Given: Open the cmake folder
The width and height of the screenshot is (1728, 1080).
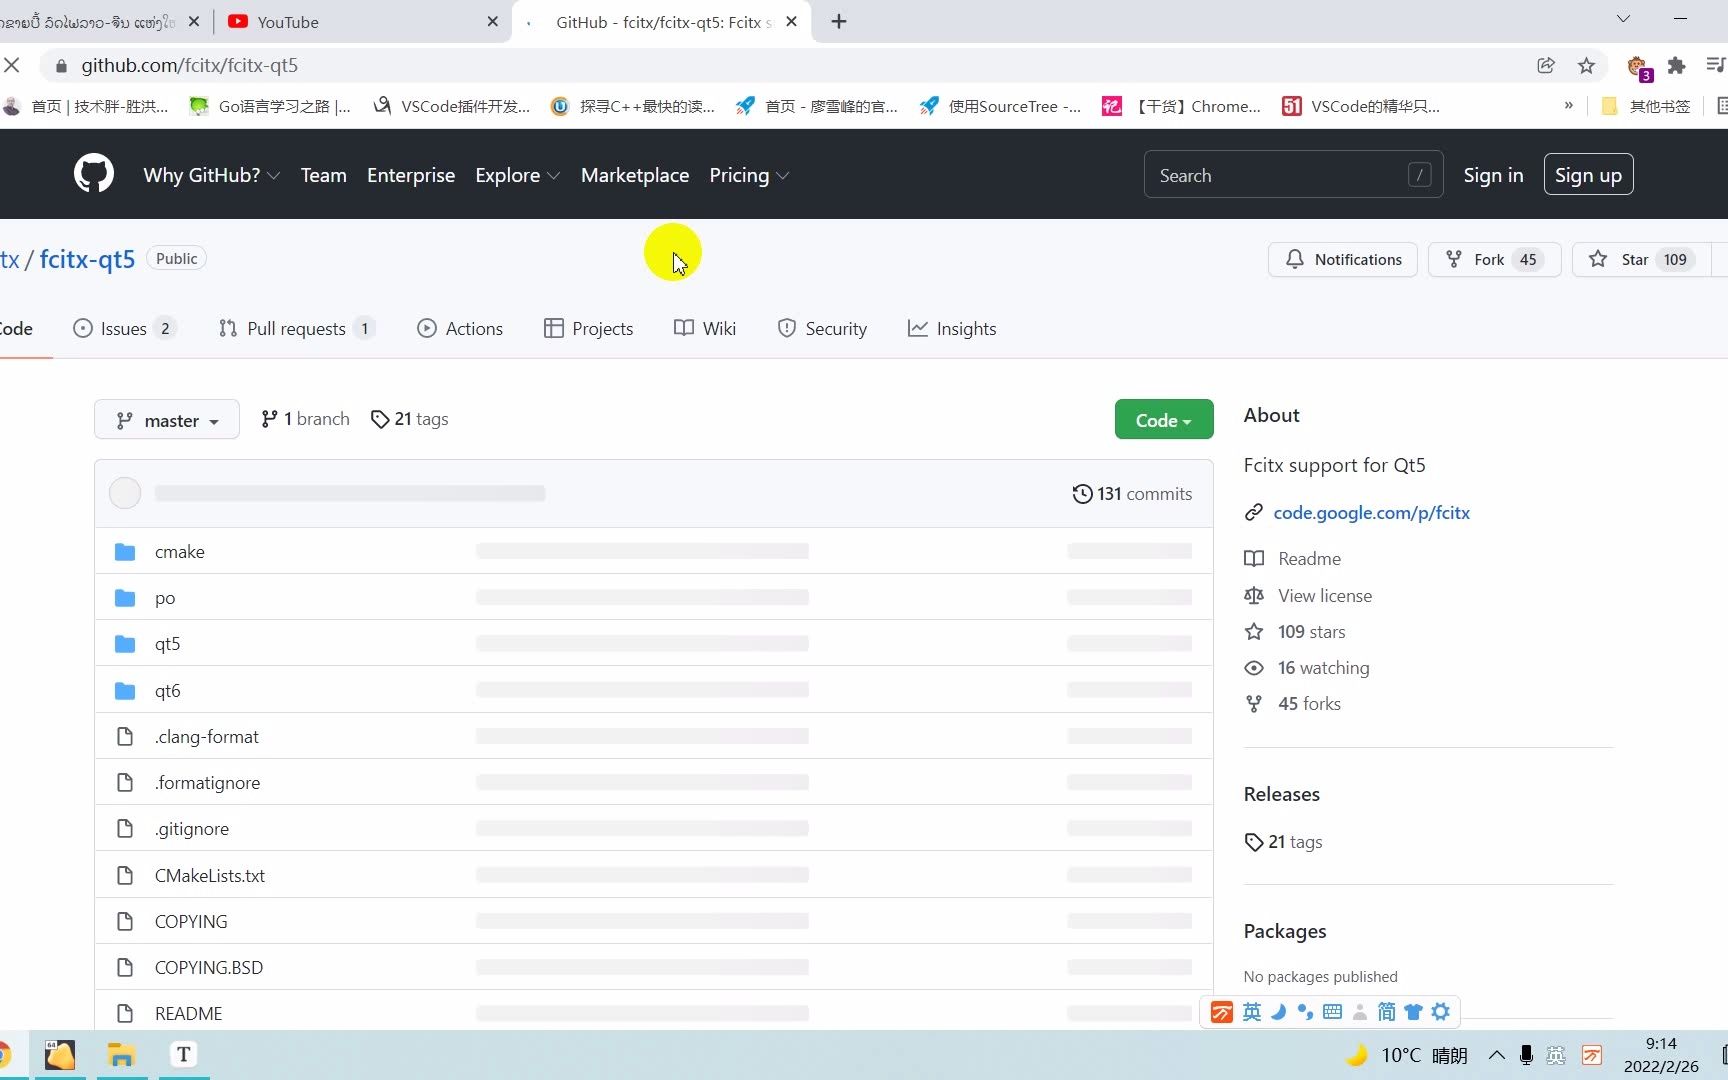Looking at the screenshot, I should (180, 551).
